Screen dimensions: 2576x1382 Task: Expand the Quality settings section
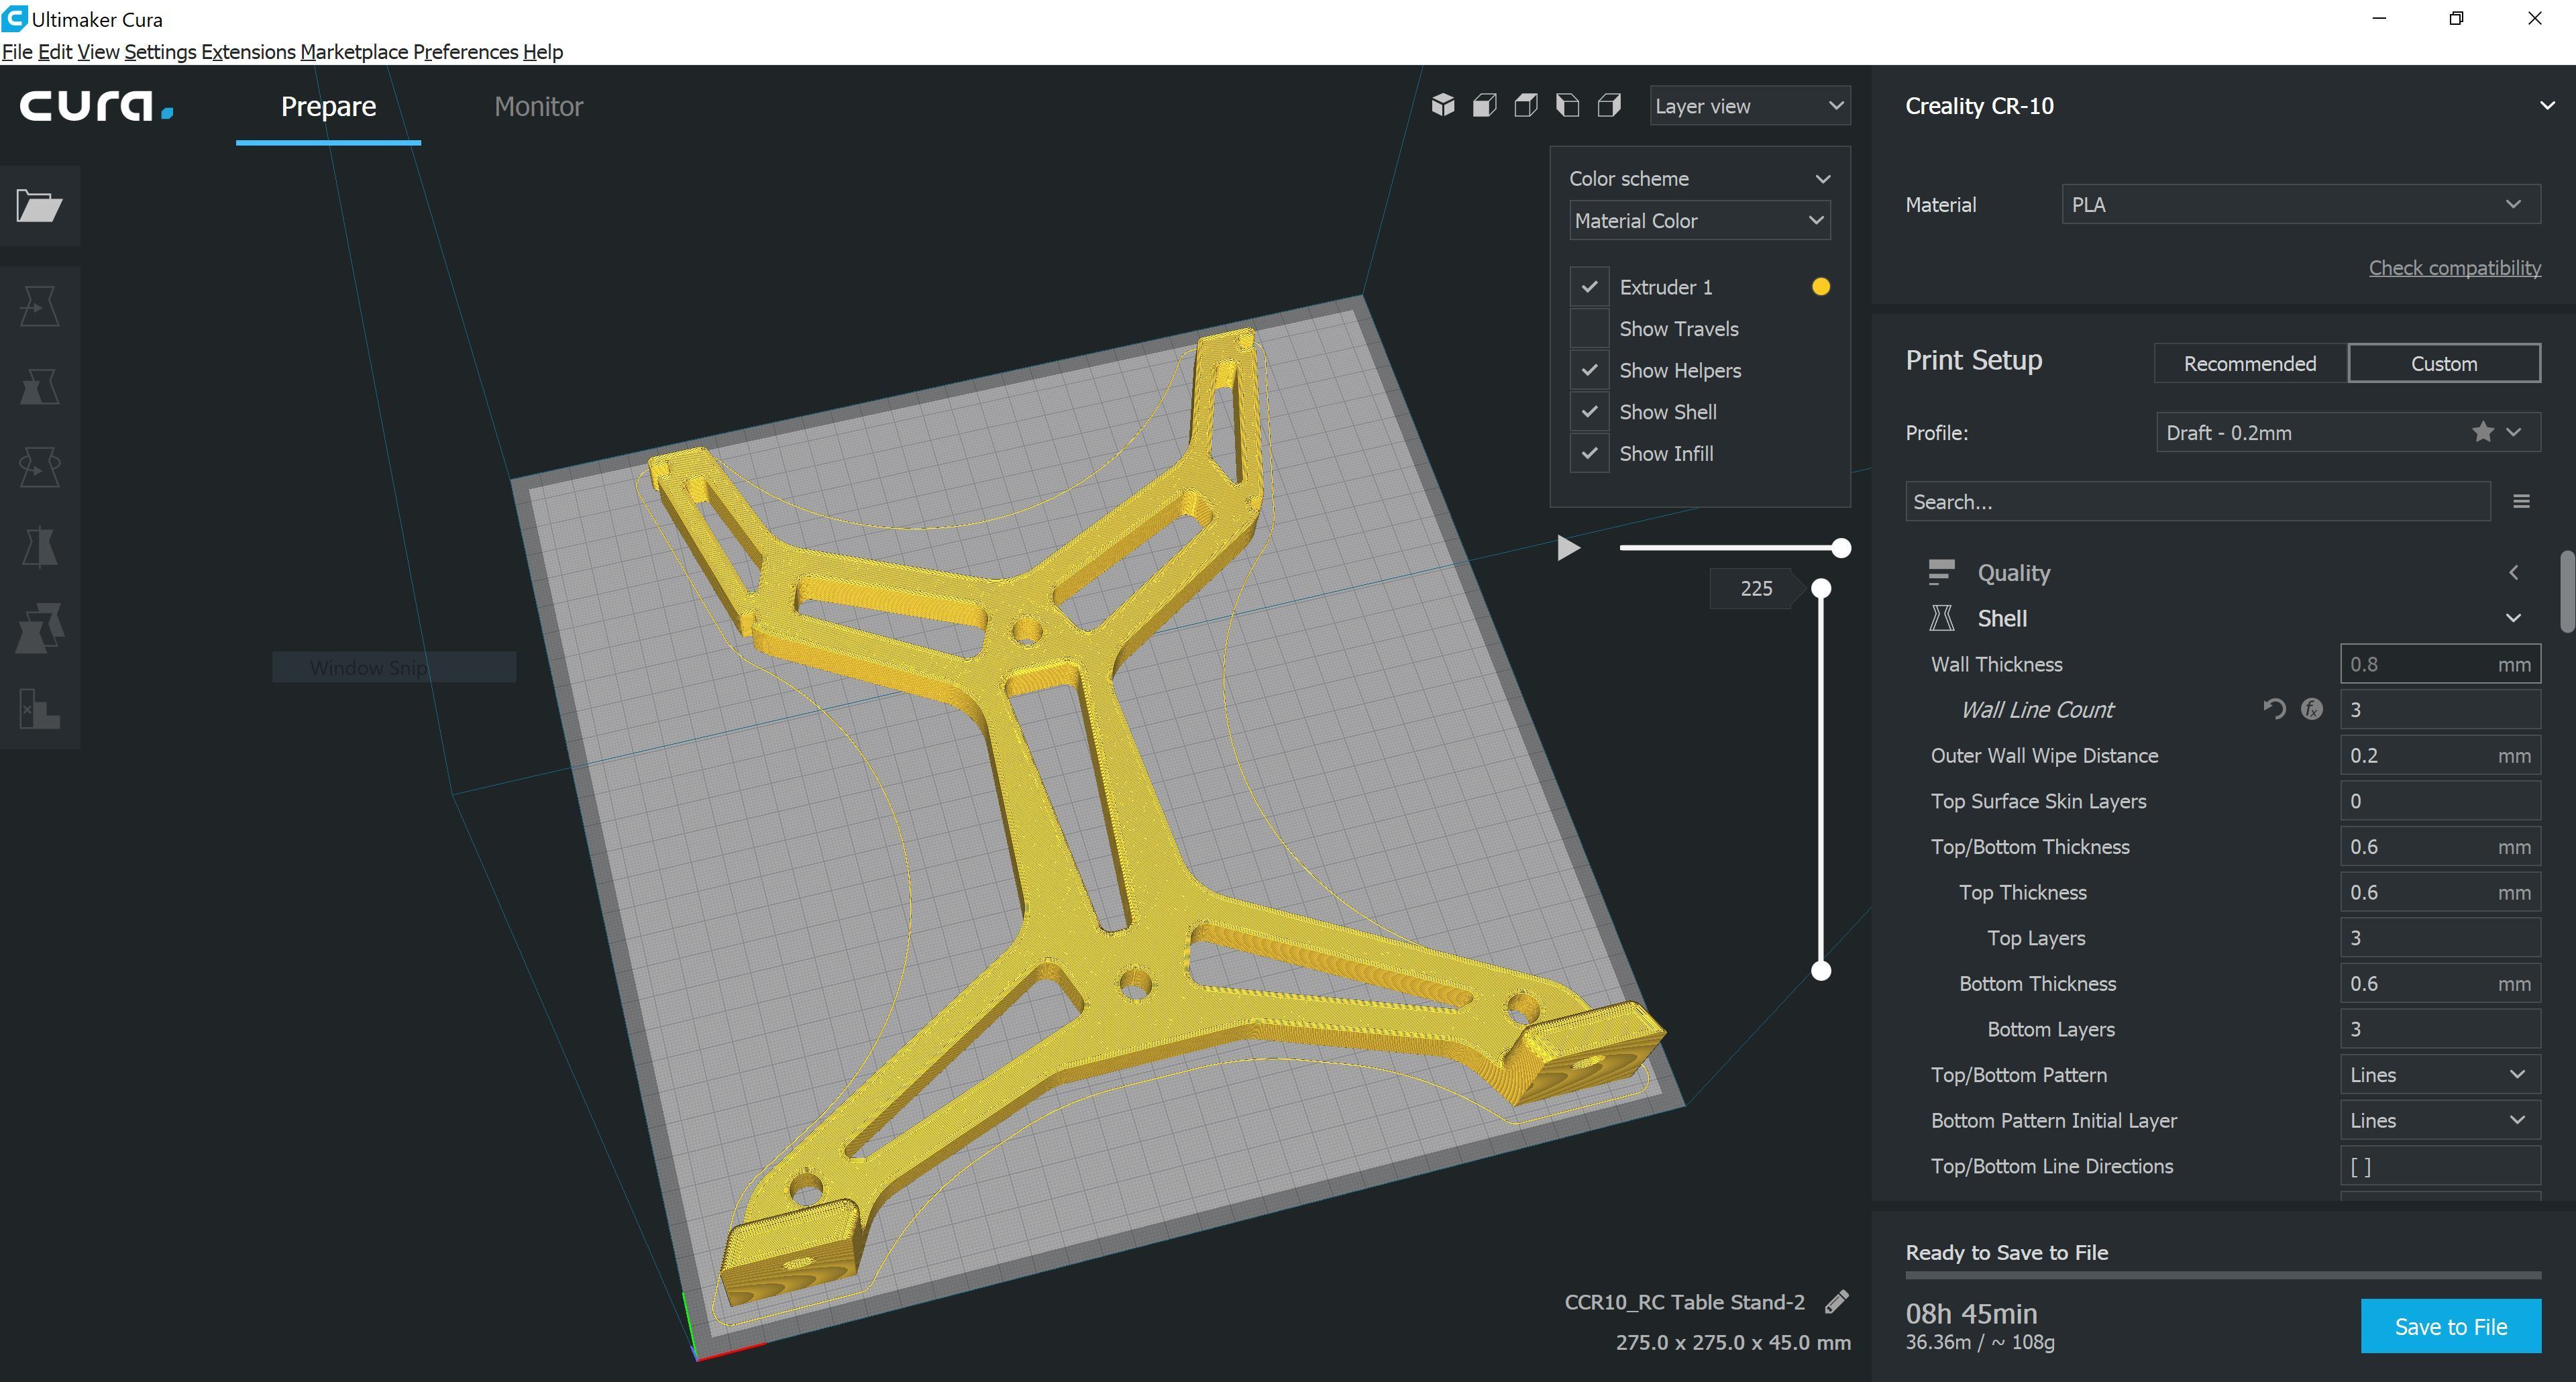2014,573
